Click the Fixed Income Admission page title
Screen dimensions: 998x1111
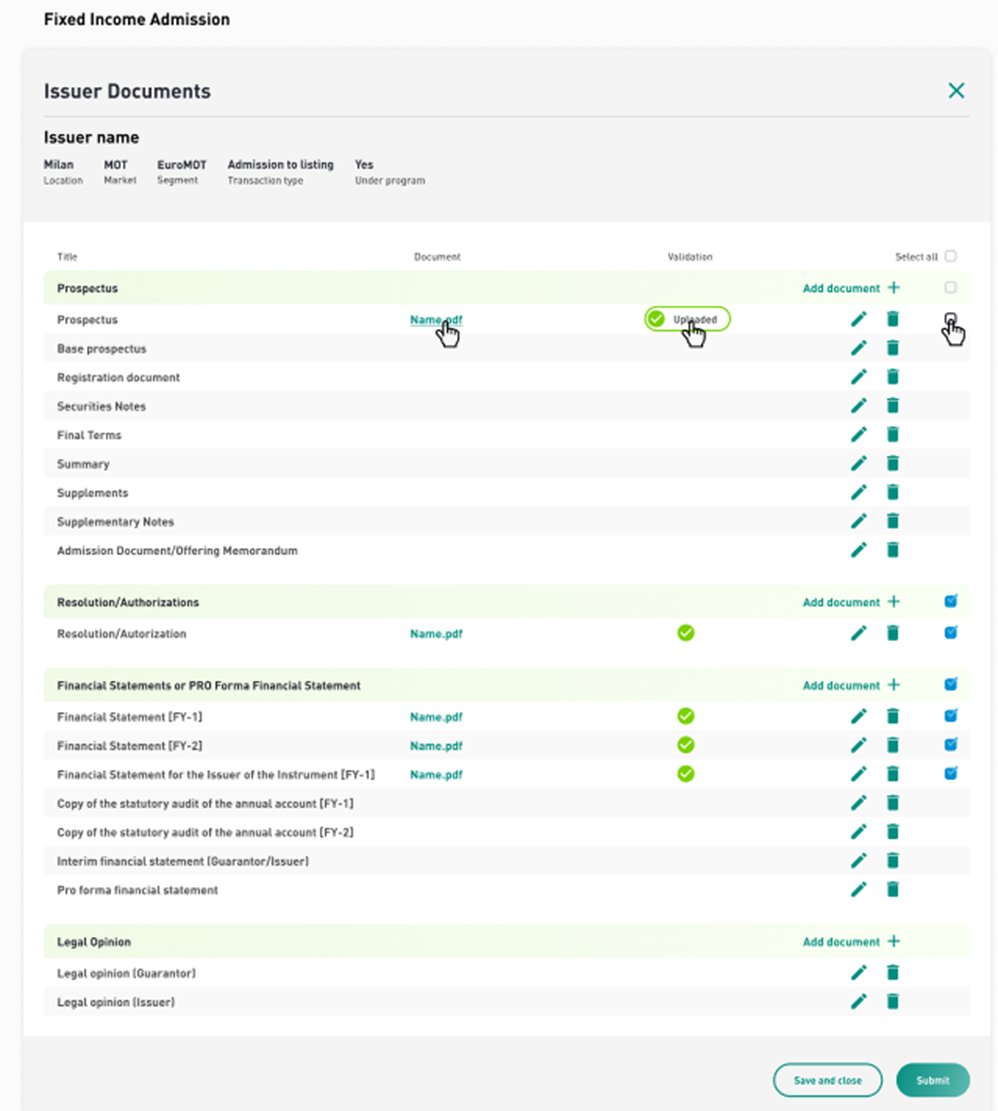coord(137,19)
